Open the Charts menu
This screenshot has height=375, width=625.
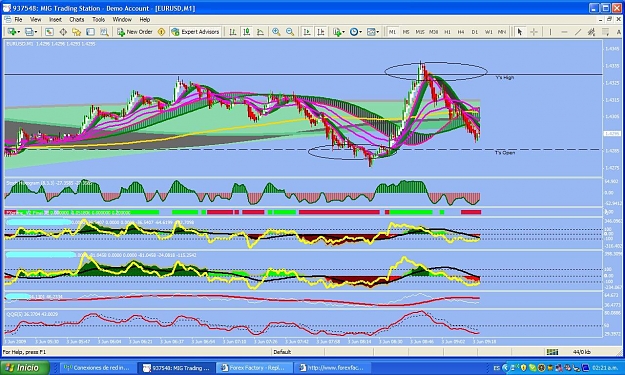coord(77,20)
